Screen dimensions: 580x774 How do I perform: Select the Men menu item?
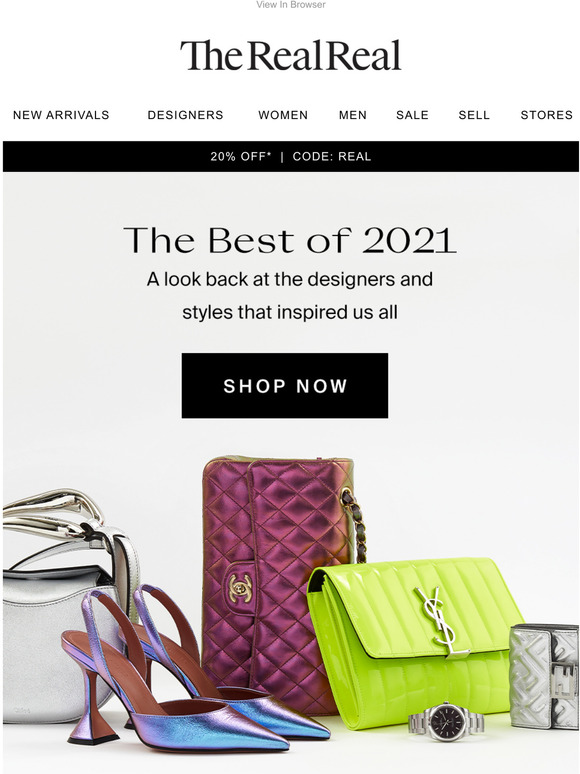(352, 115)
